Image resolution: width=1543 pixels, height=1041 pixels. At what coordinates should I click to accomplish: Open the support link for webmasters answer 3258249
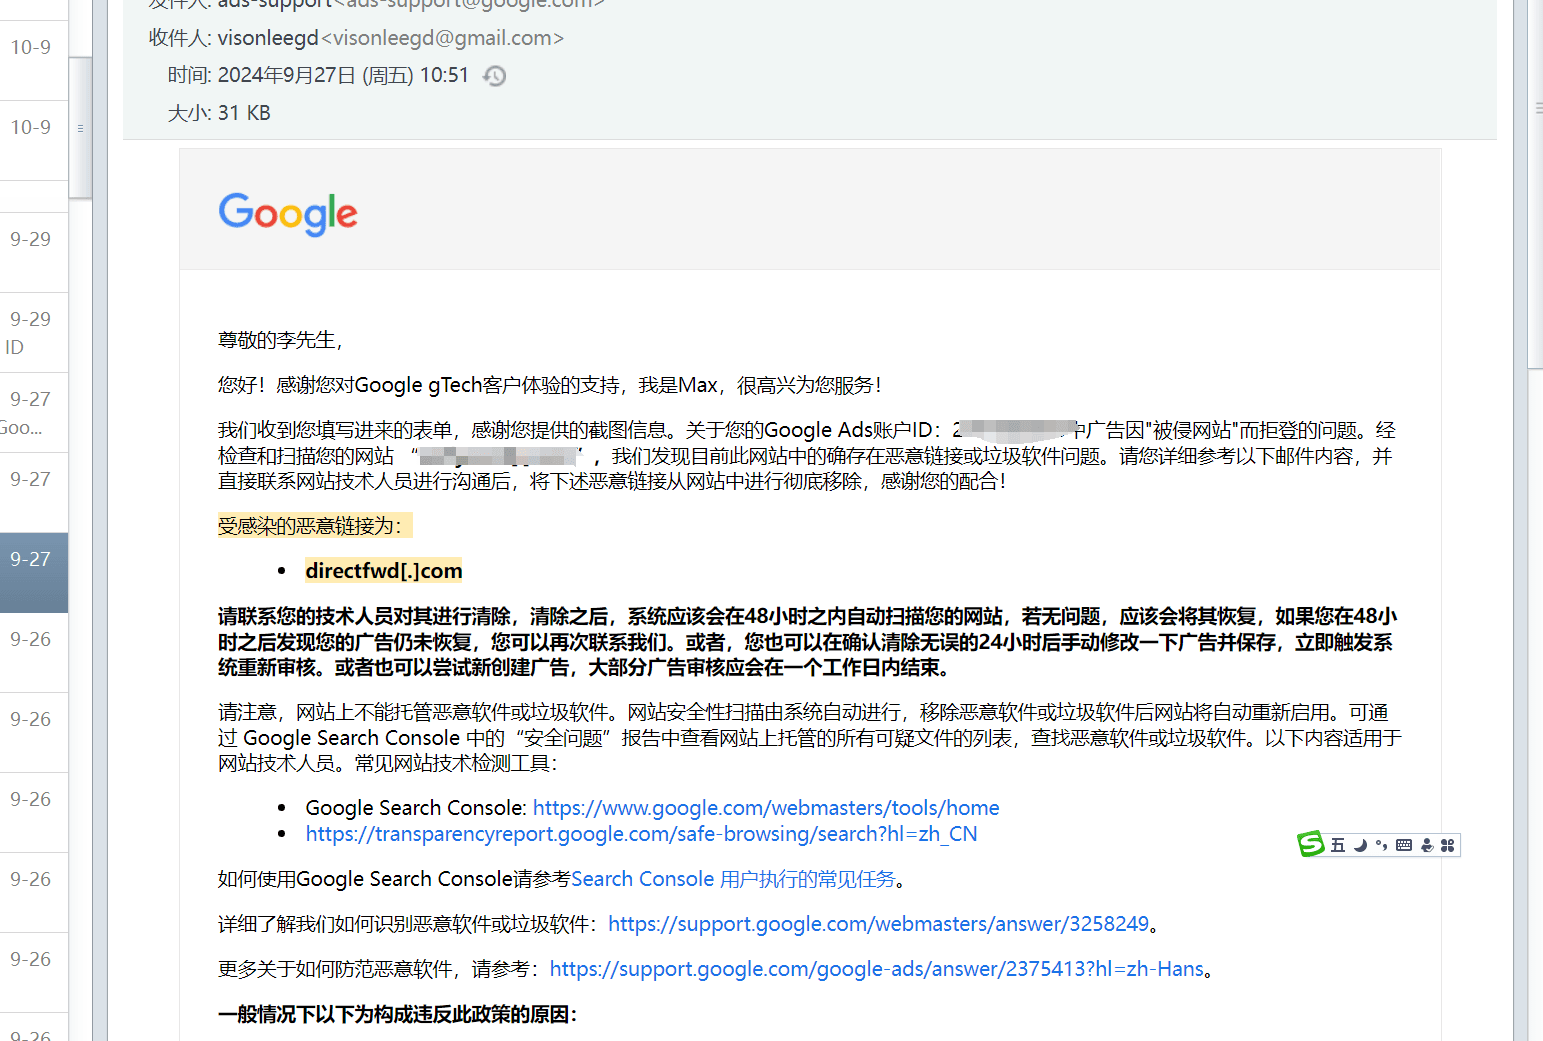[878, 924]
